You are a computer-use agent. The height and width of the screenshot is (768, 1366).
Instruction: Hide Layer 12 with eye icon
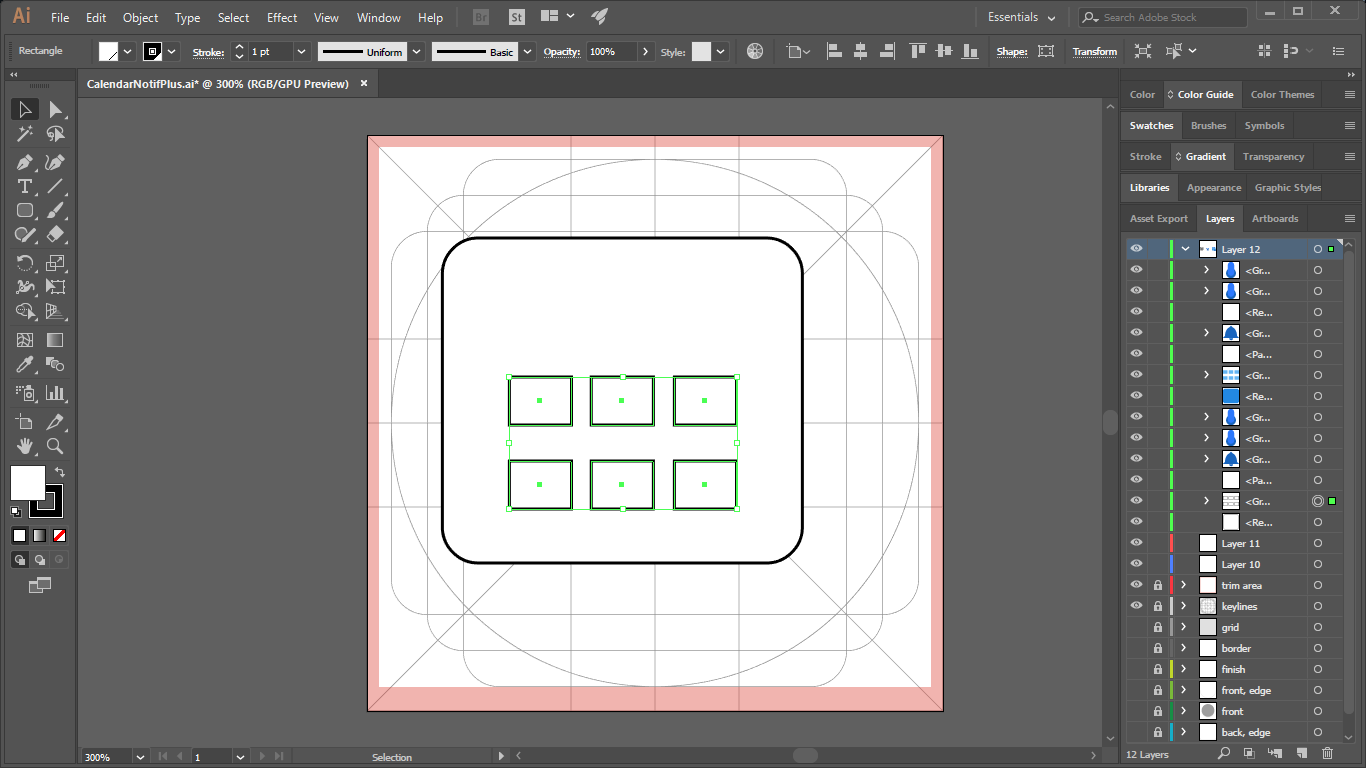(x=1136, y=249)
